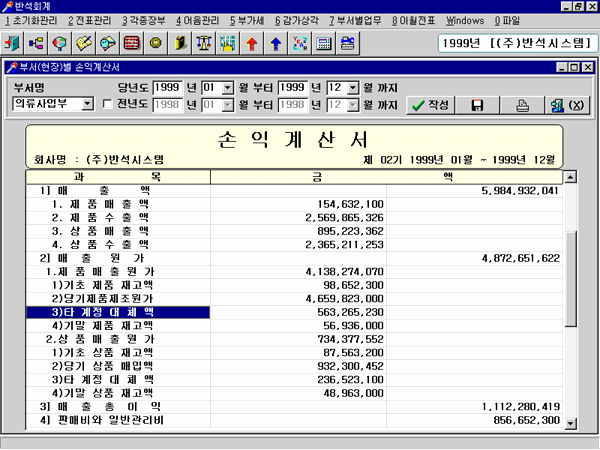Select the 4)기말 제품 재고액 row
This screenshot has height=450, width=600.
pos(294,326)
